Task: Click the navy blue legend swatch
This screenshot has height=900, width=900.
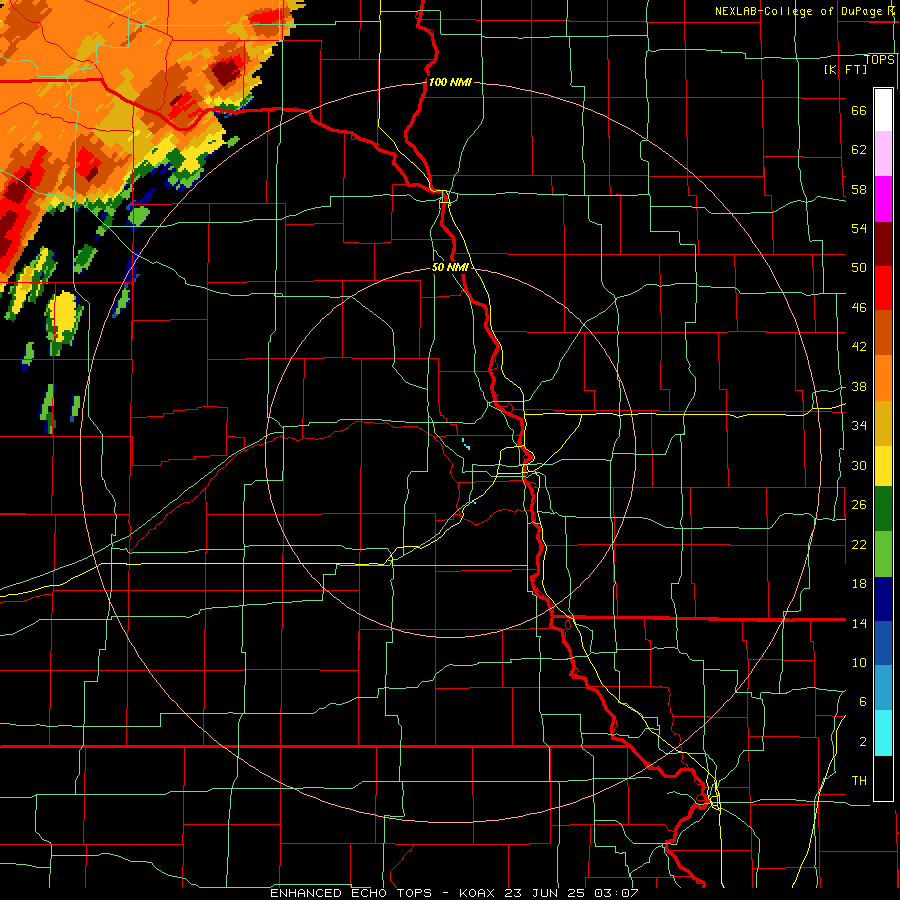Action: [883, 599]
